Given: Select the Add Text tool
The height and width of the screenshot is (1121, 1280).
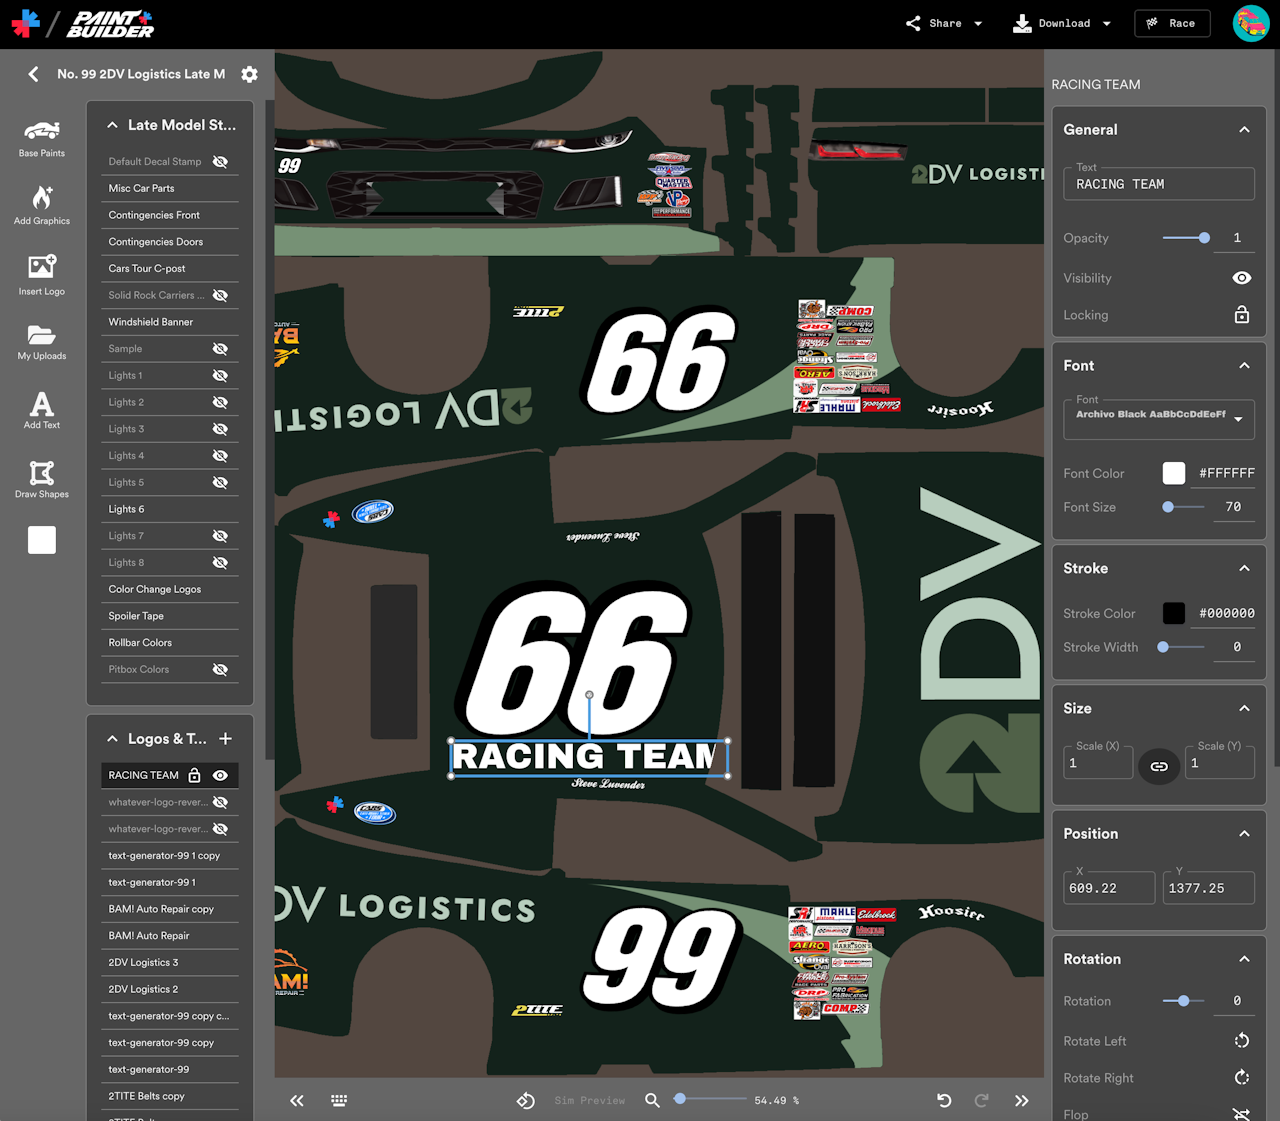Looking at the screenshot, I should [41, 411].
